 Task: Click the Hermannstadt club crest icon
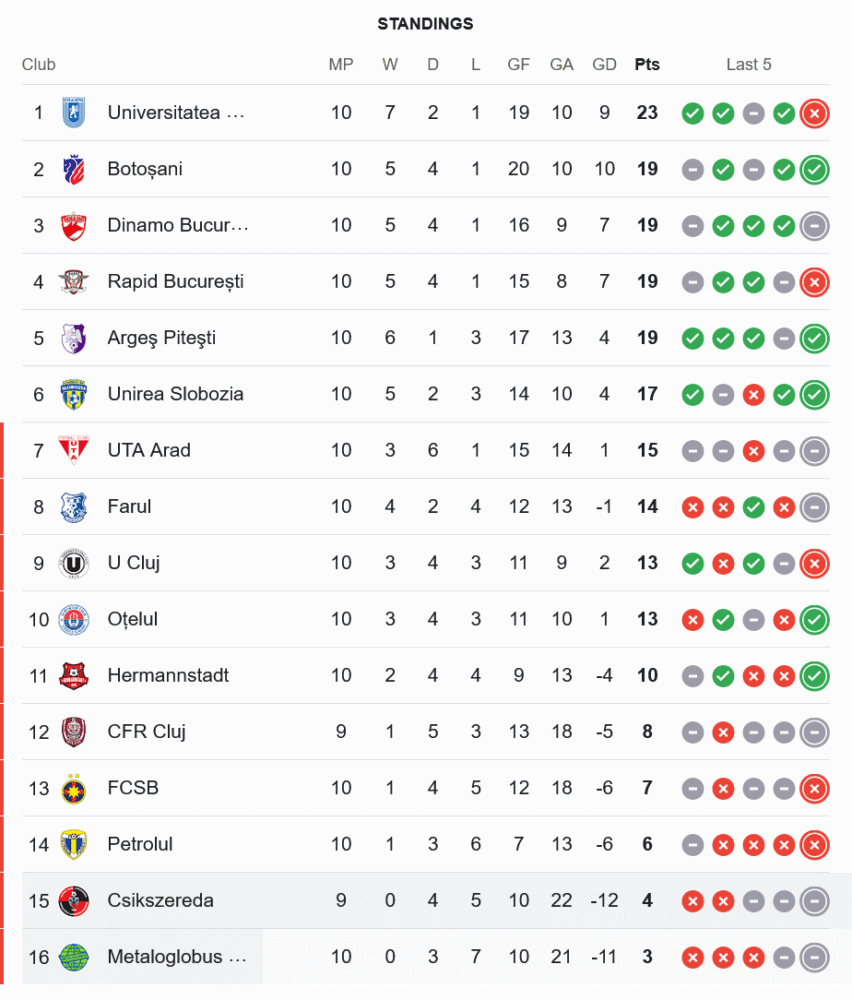click(73, 675)
